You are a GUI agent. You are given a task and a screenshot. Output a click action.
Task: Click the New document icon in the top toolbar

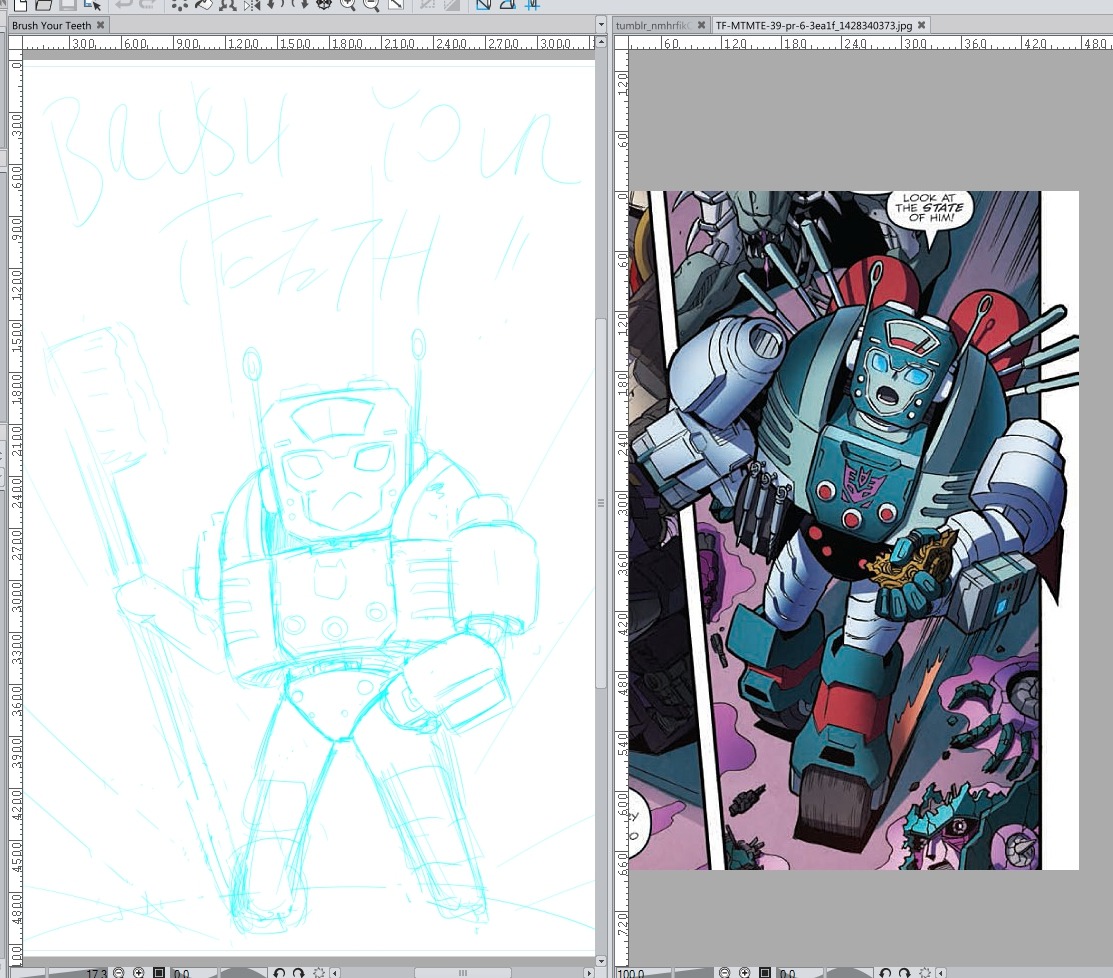pyautogui.click(x=21, y=5)
